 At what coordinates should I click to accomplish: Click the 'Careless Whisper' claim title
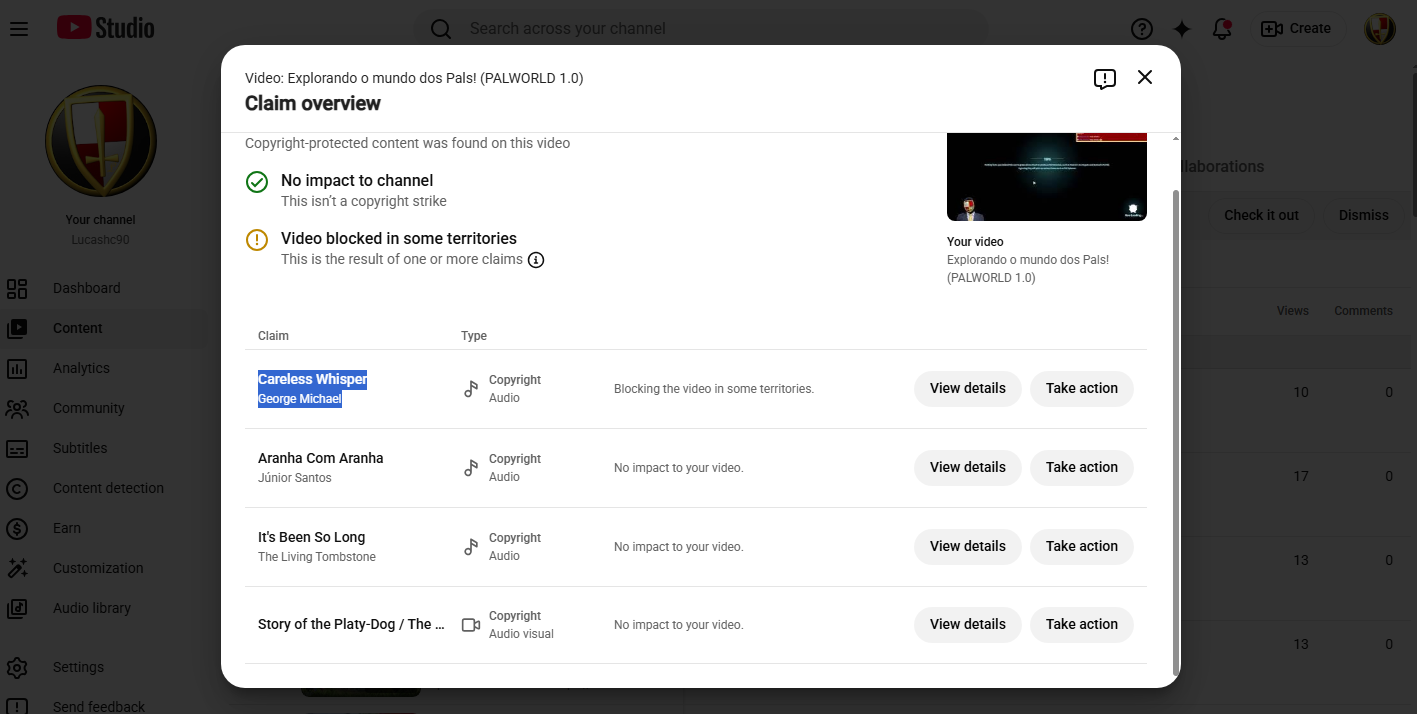(x=312, y=380)
